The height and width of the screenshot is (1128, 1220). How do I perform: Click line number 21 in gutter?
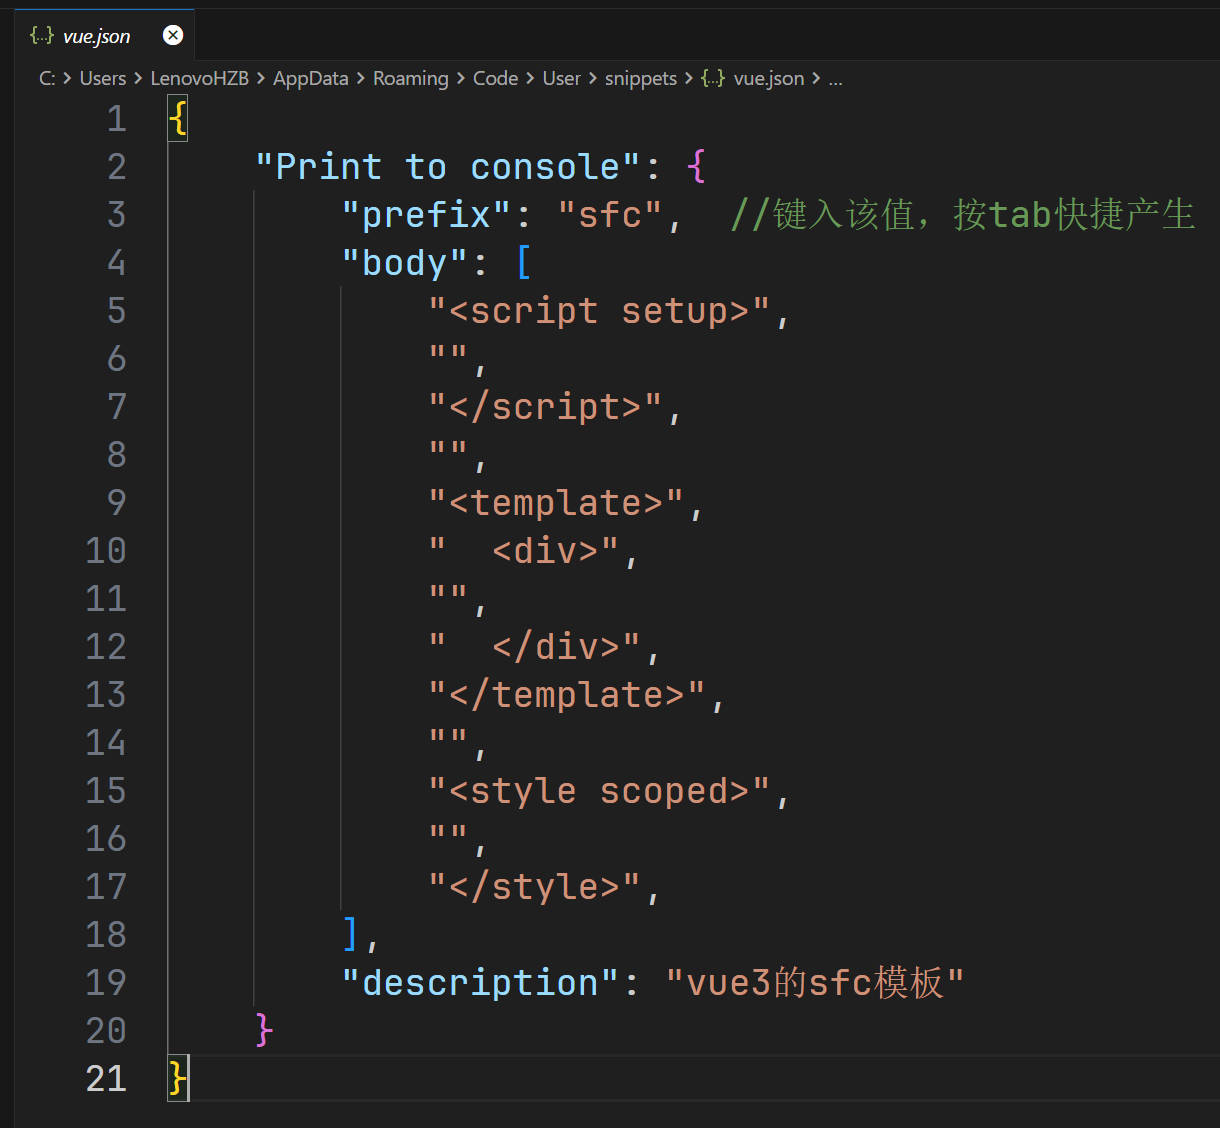click(106, 1079)
